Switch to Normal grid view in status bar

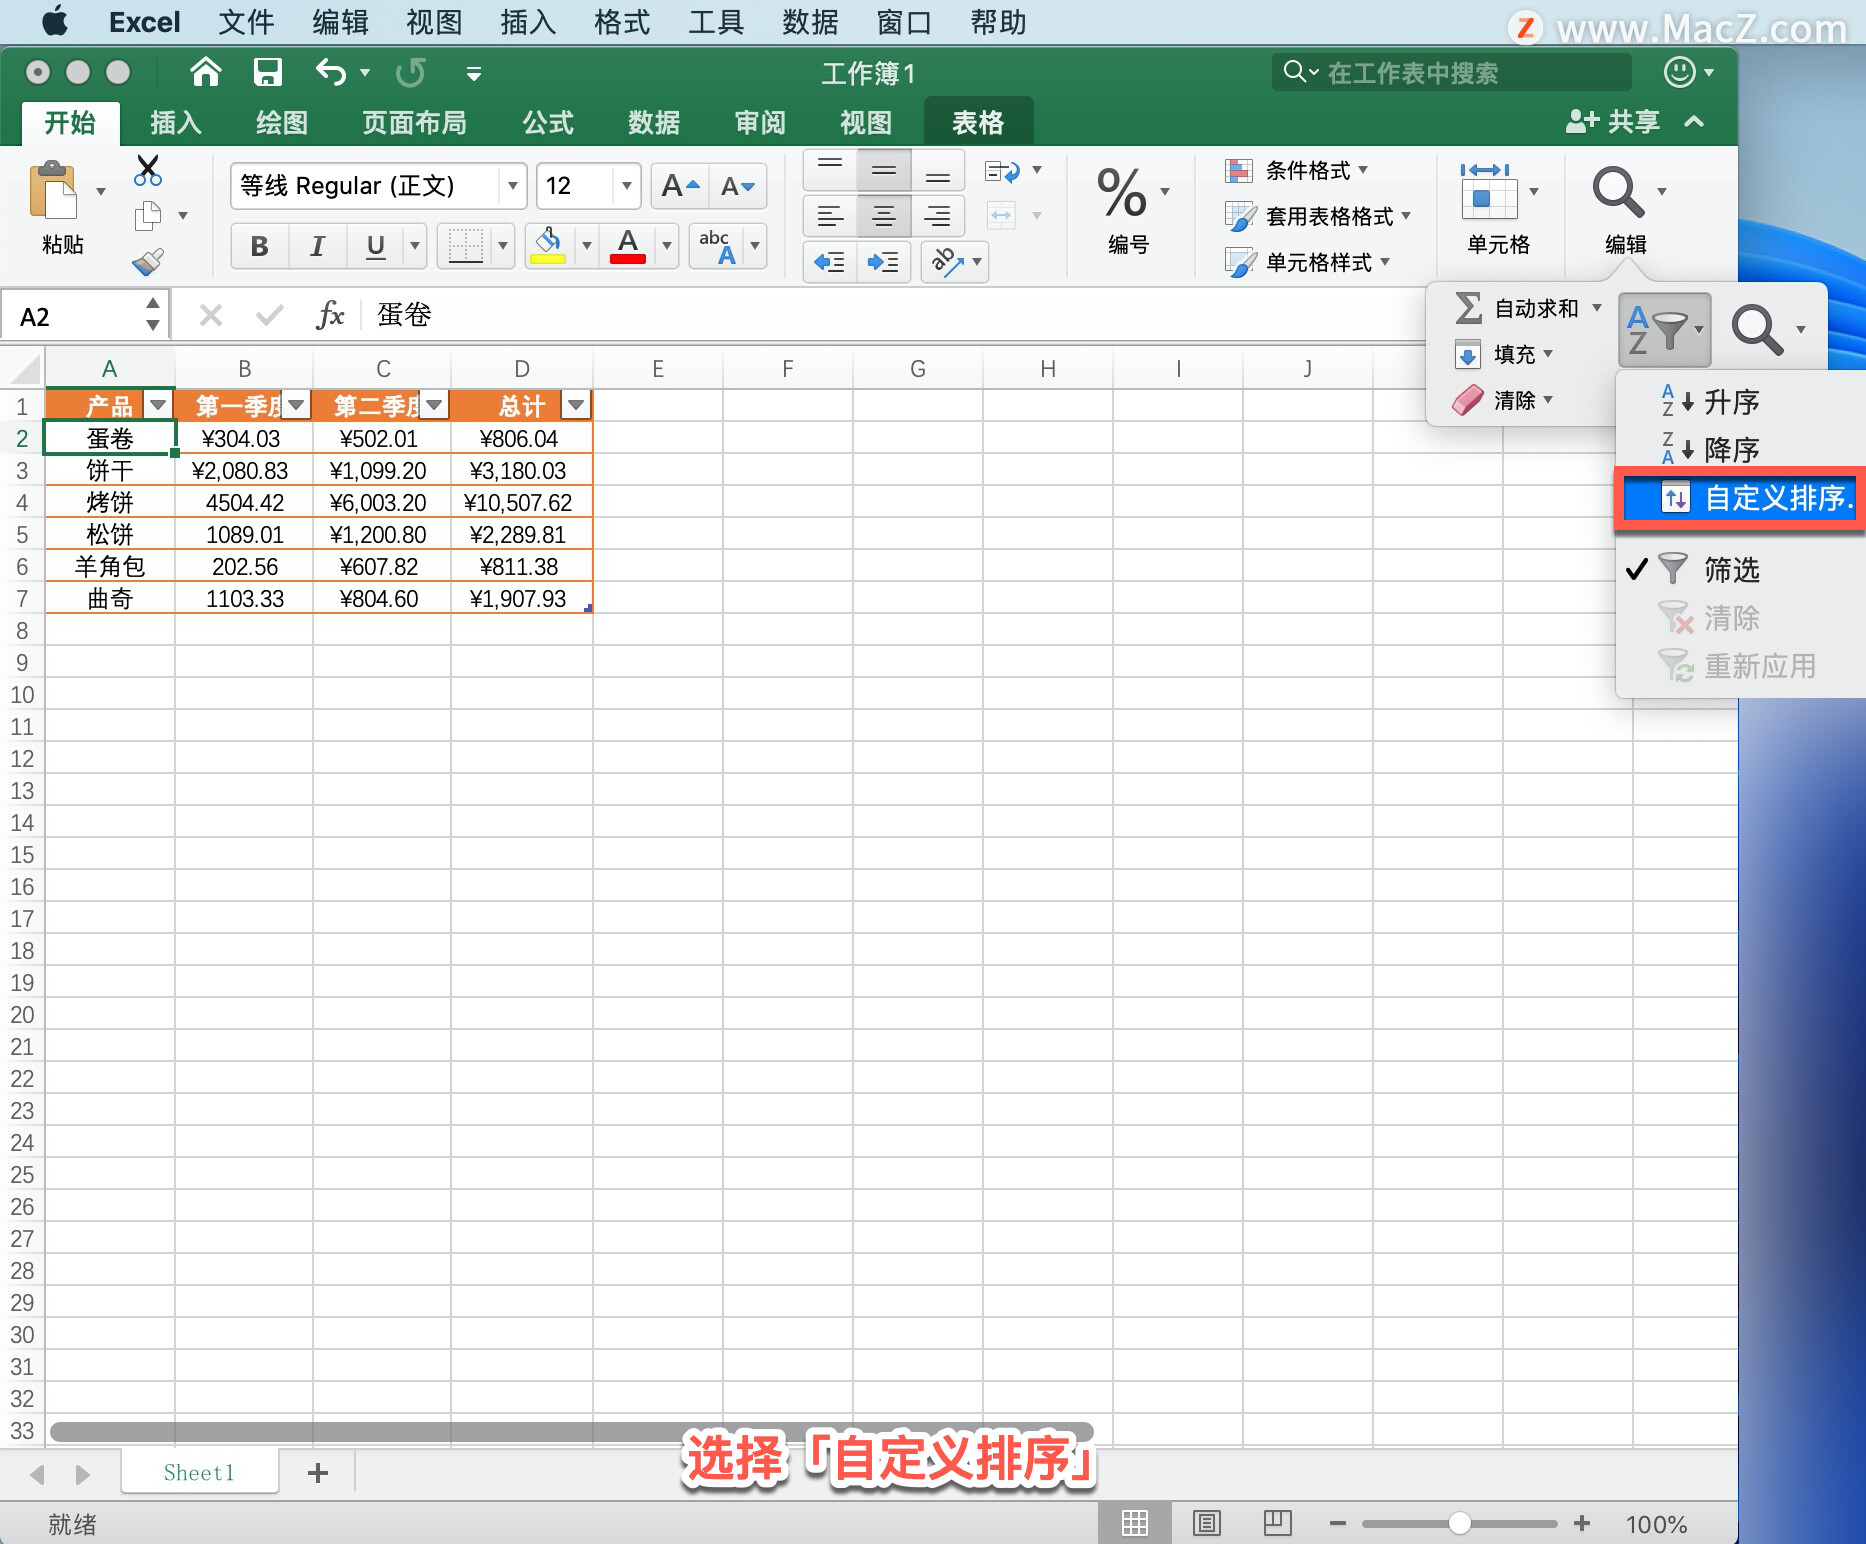[x=1134, y=1523]
